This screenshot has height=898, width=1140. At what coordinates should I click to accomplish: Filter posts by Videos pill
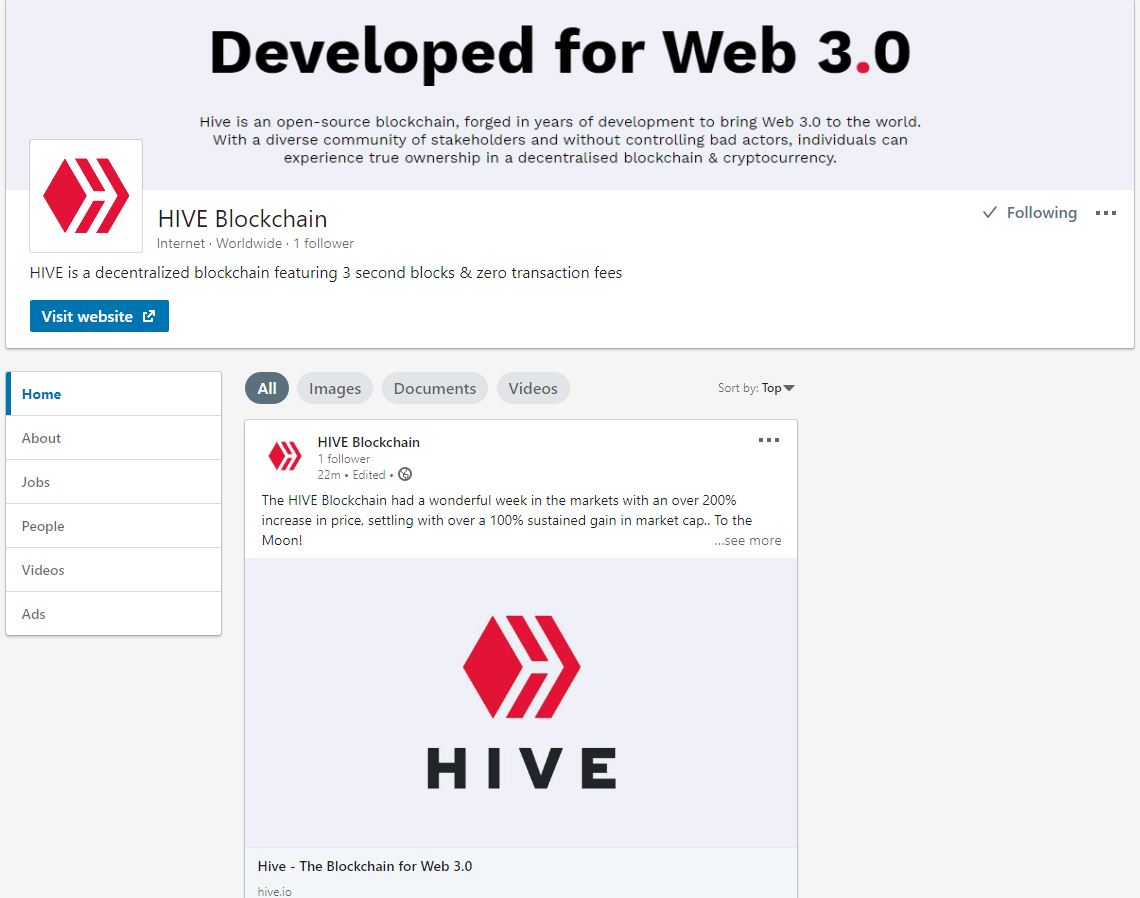tap(533, 388)
